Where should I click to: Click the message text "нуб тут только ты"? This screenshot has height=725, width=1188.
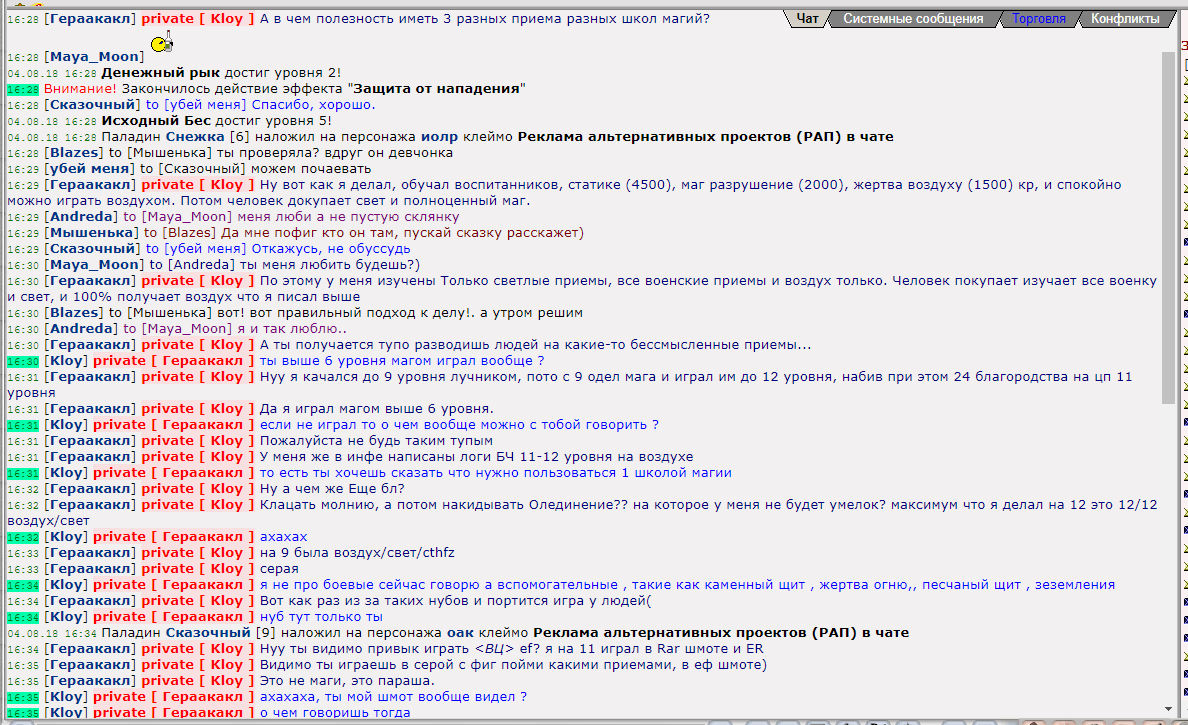point(321,617)
